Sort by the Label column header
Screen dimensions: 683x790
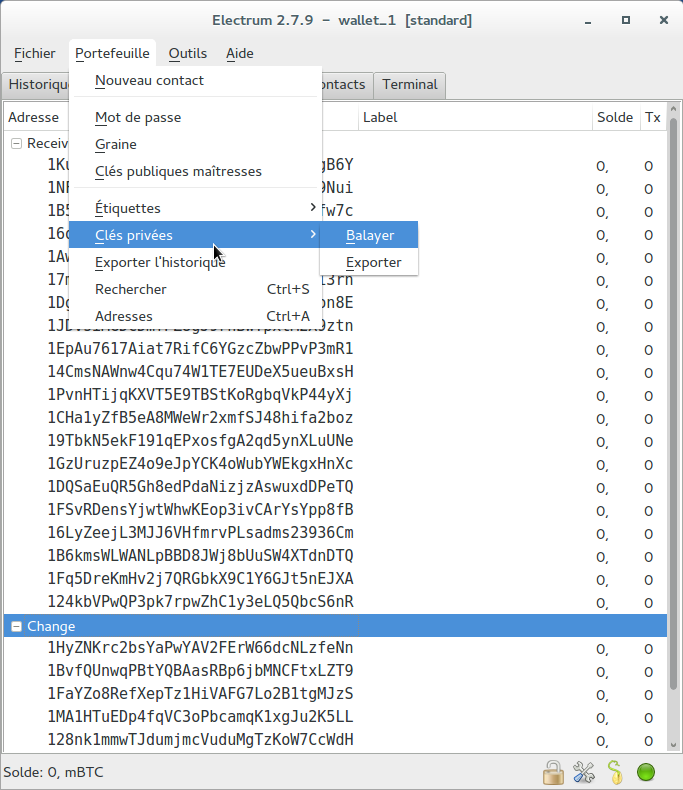click(x=474, y=117)
